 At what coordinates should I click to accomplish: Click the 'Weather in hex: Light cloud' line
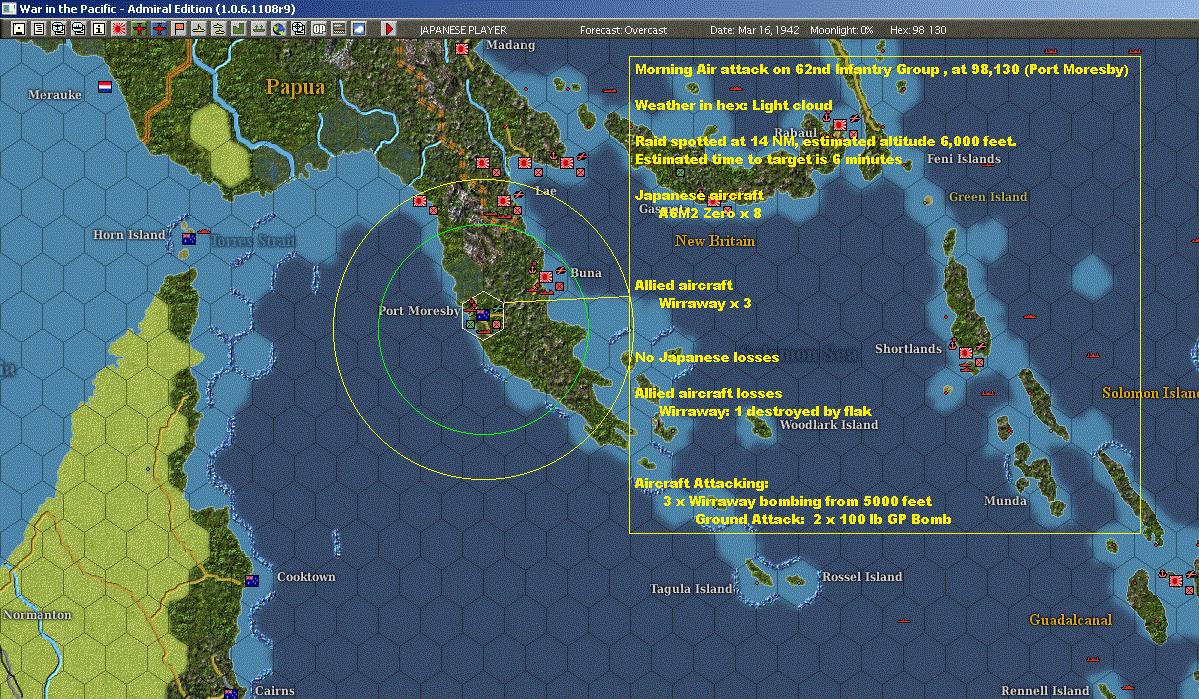tap(733, 105)
